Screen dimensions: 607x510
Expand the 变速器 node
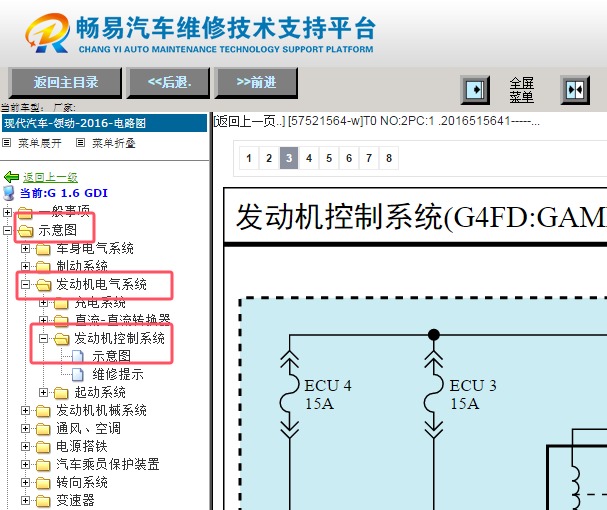(26, 500)
